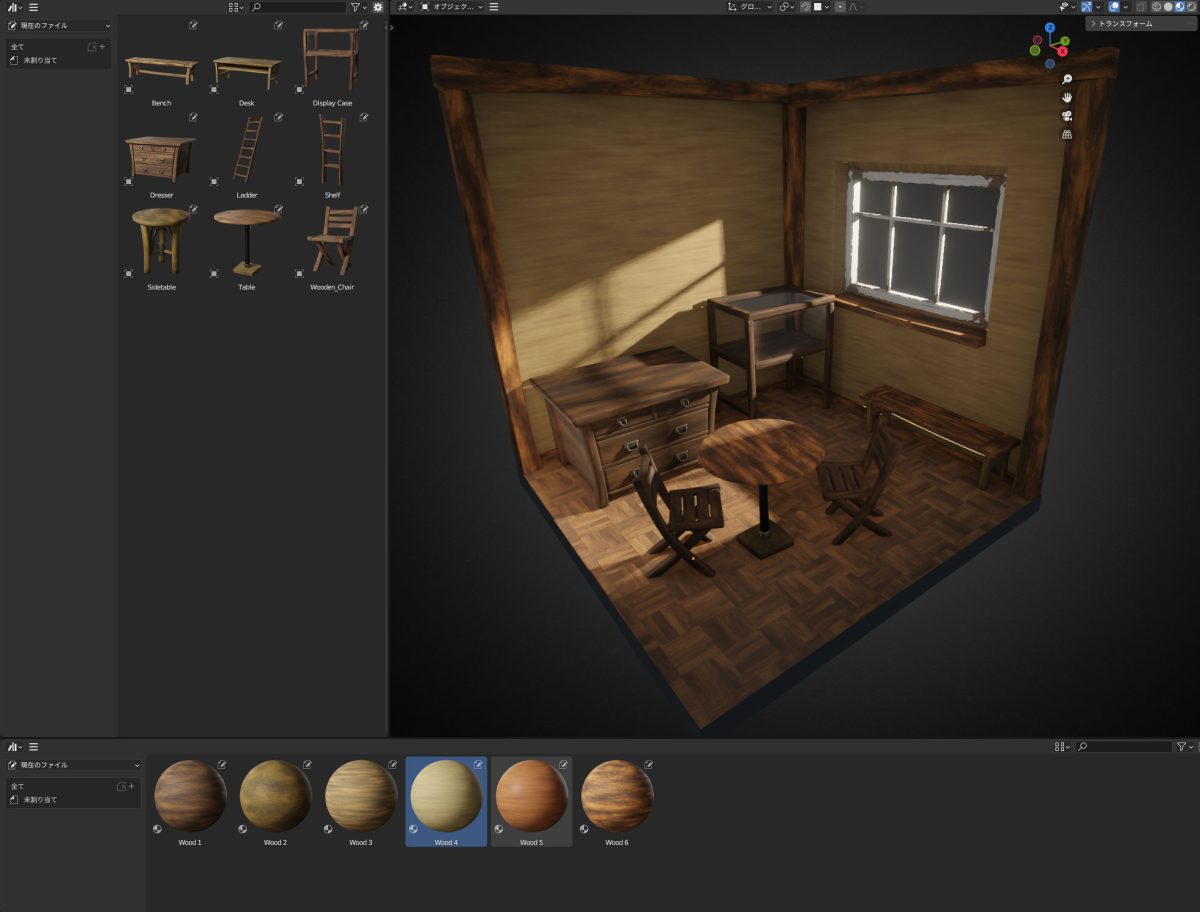1200x912 pixels.
Task: Select the Wood 5 material sphere
Action: point(531,796)
